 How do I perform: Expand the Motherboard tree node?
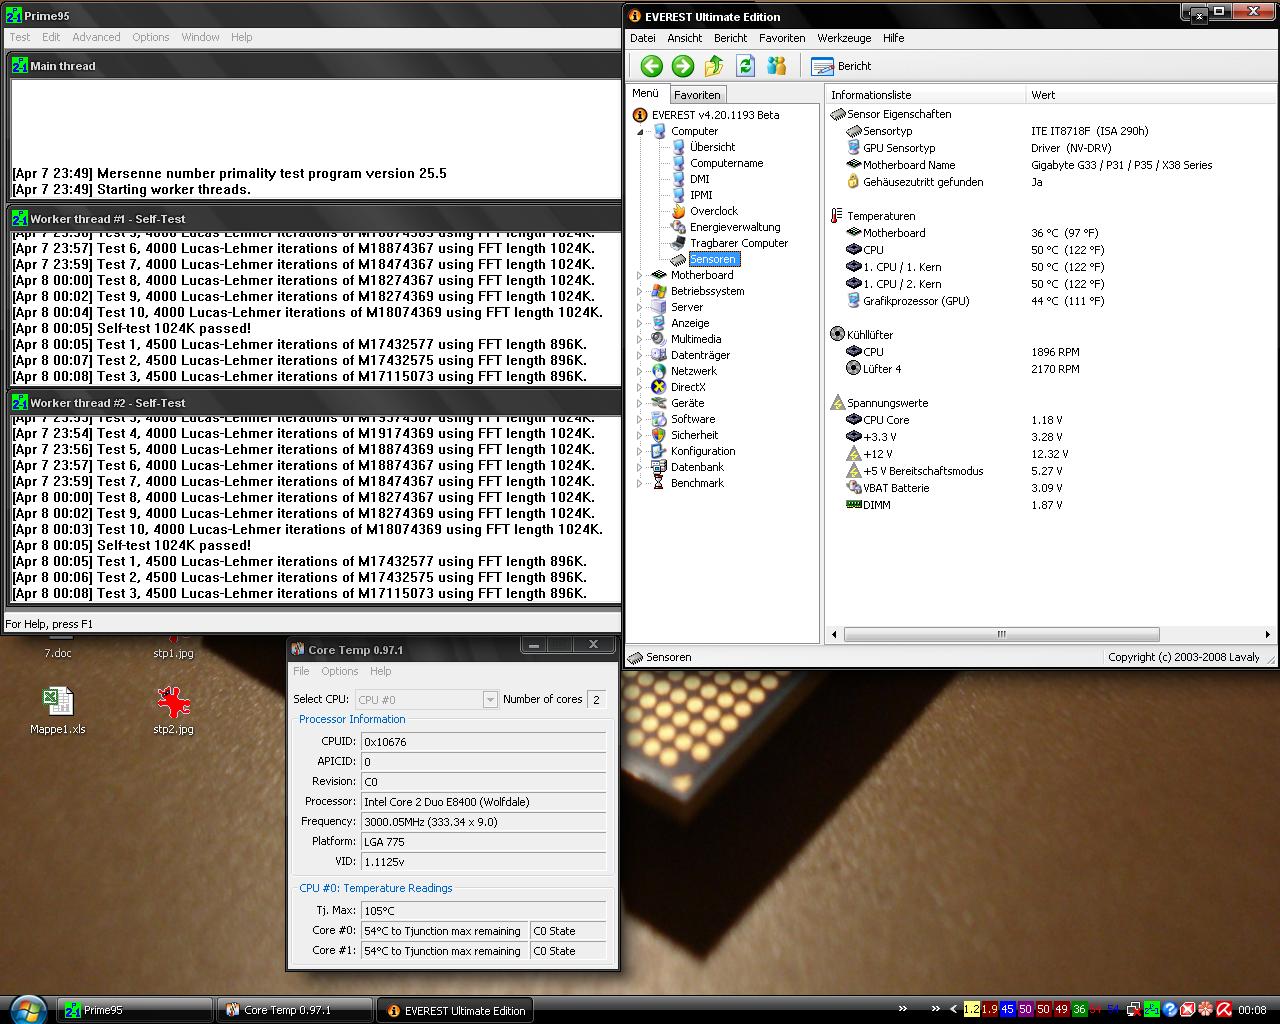pos(640,275)
